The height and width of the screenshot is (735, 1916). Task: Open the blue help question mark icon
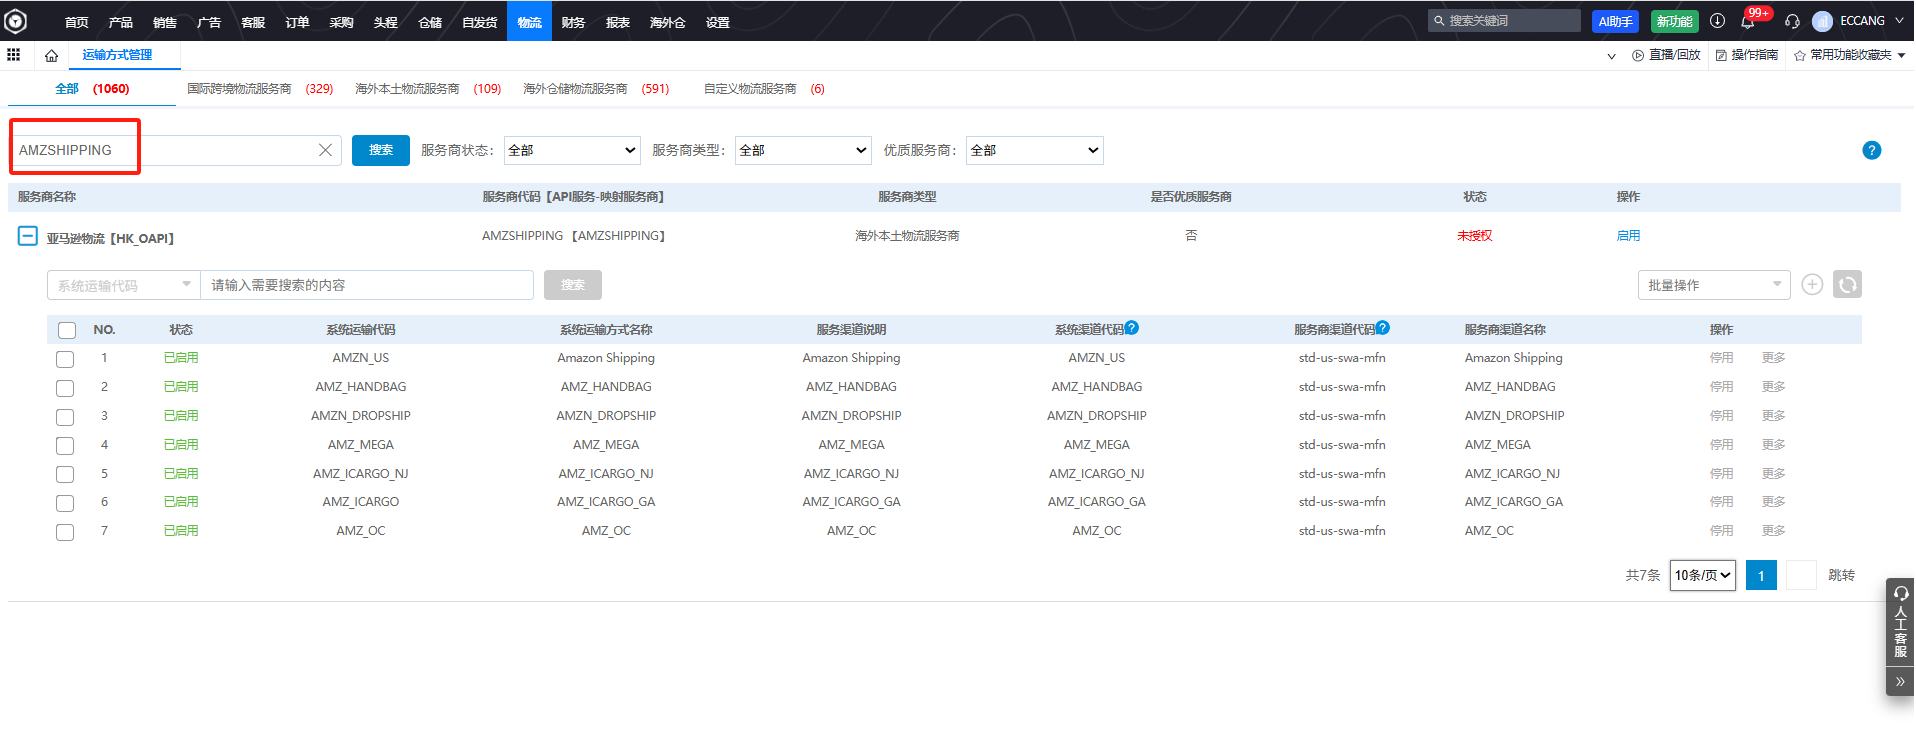coord(1872,150)
